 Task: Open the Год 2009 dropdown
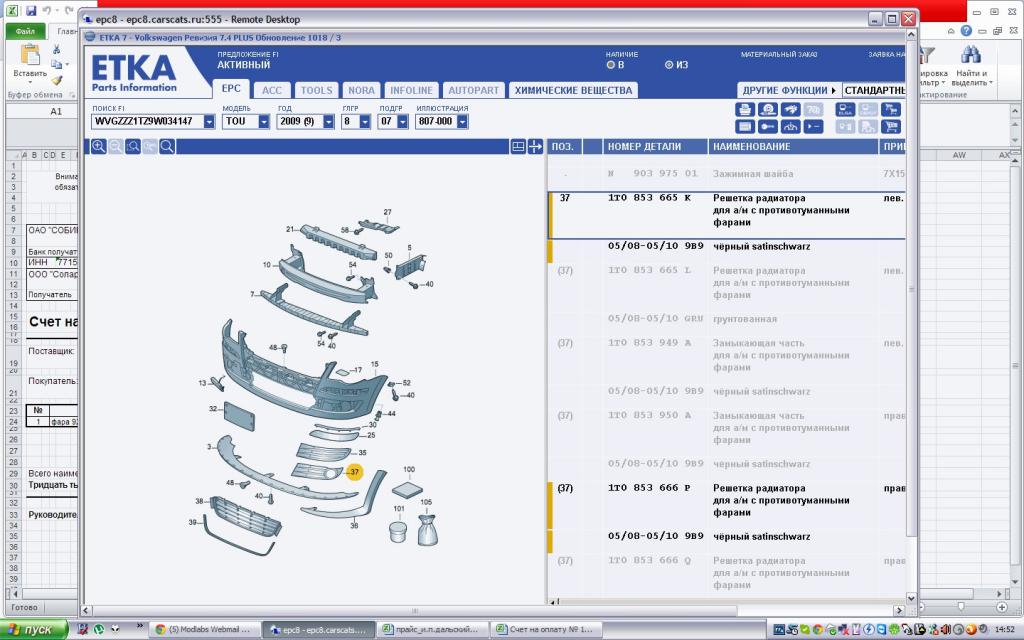pyautogui.click(x=328, y=121)
